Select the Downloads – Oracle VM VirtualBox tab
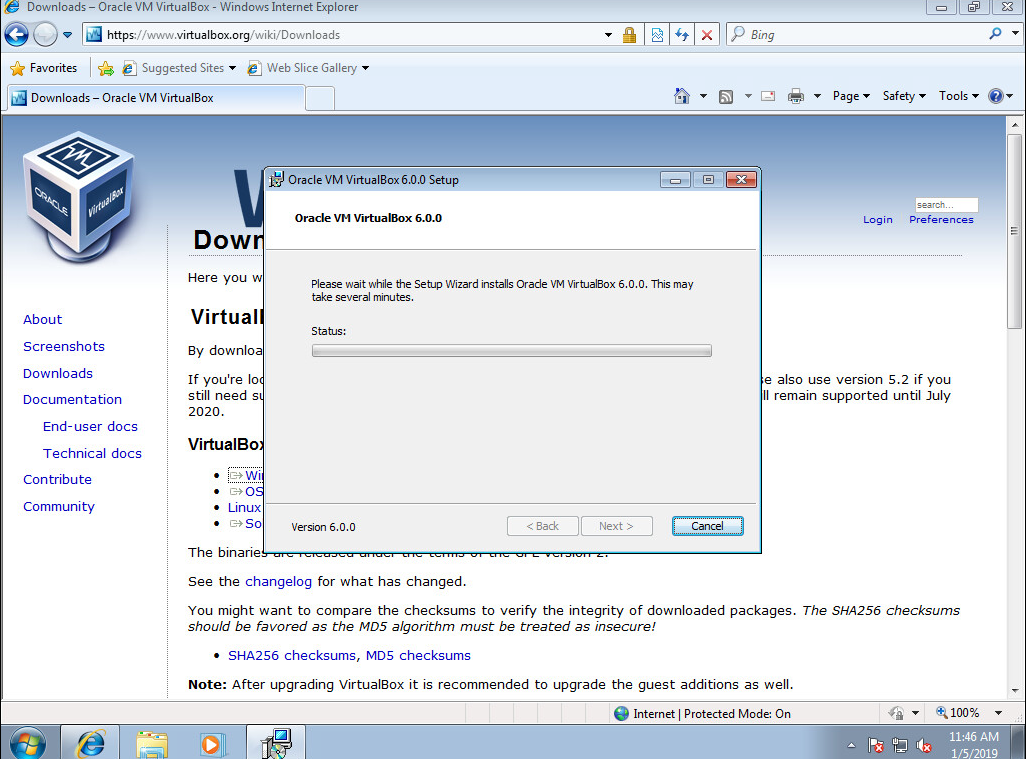This screenshot has height=759, width=1026. click(156, 97)
